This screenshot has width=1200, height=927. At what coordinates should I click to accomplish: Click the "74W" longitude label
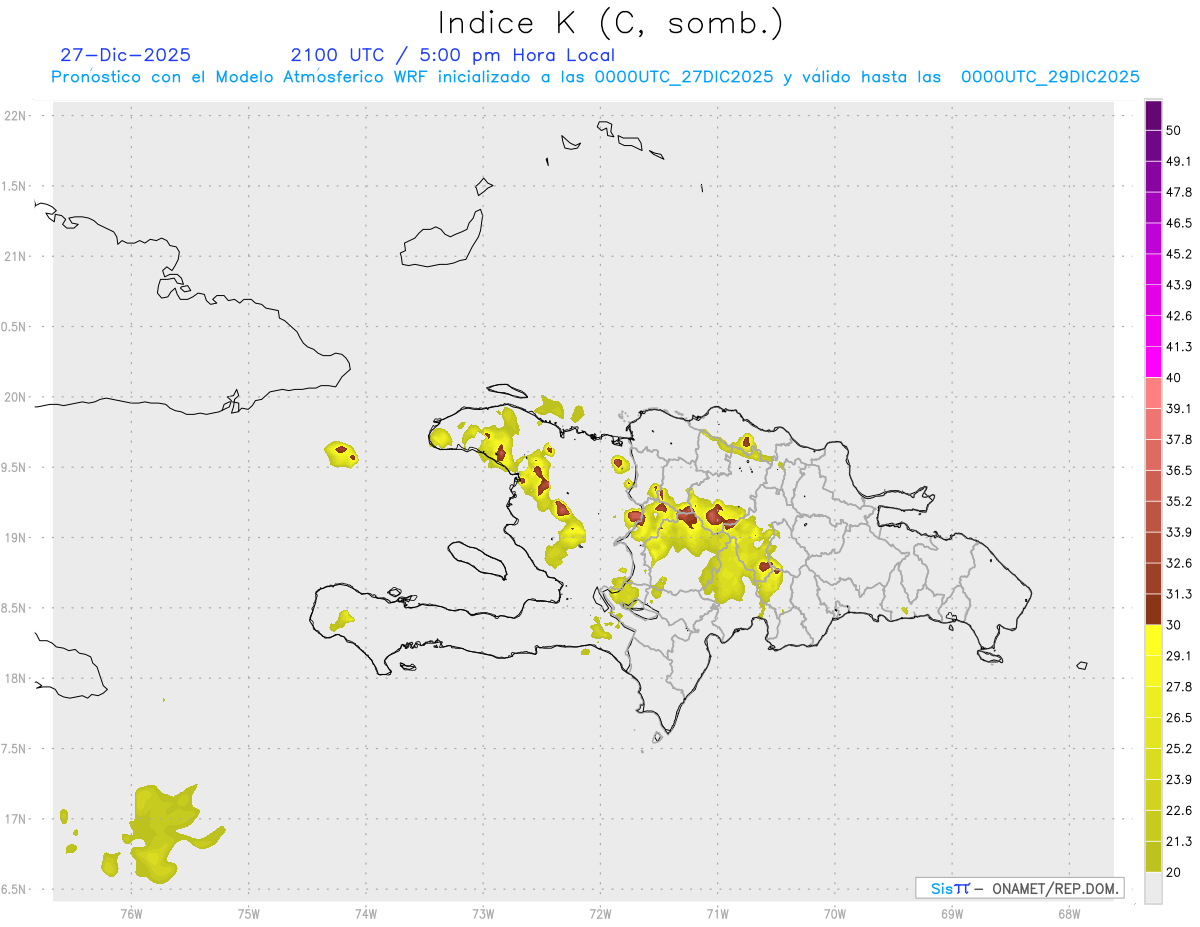[365, 915]
